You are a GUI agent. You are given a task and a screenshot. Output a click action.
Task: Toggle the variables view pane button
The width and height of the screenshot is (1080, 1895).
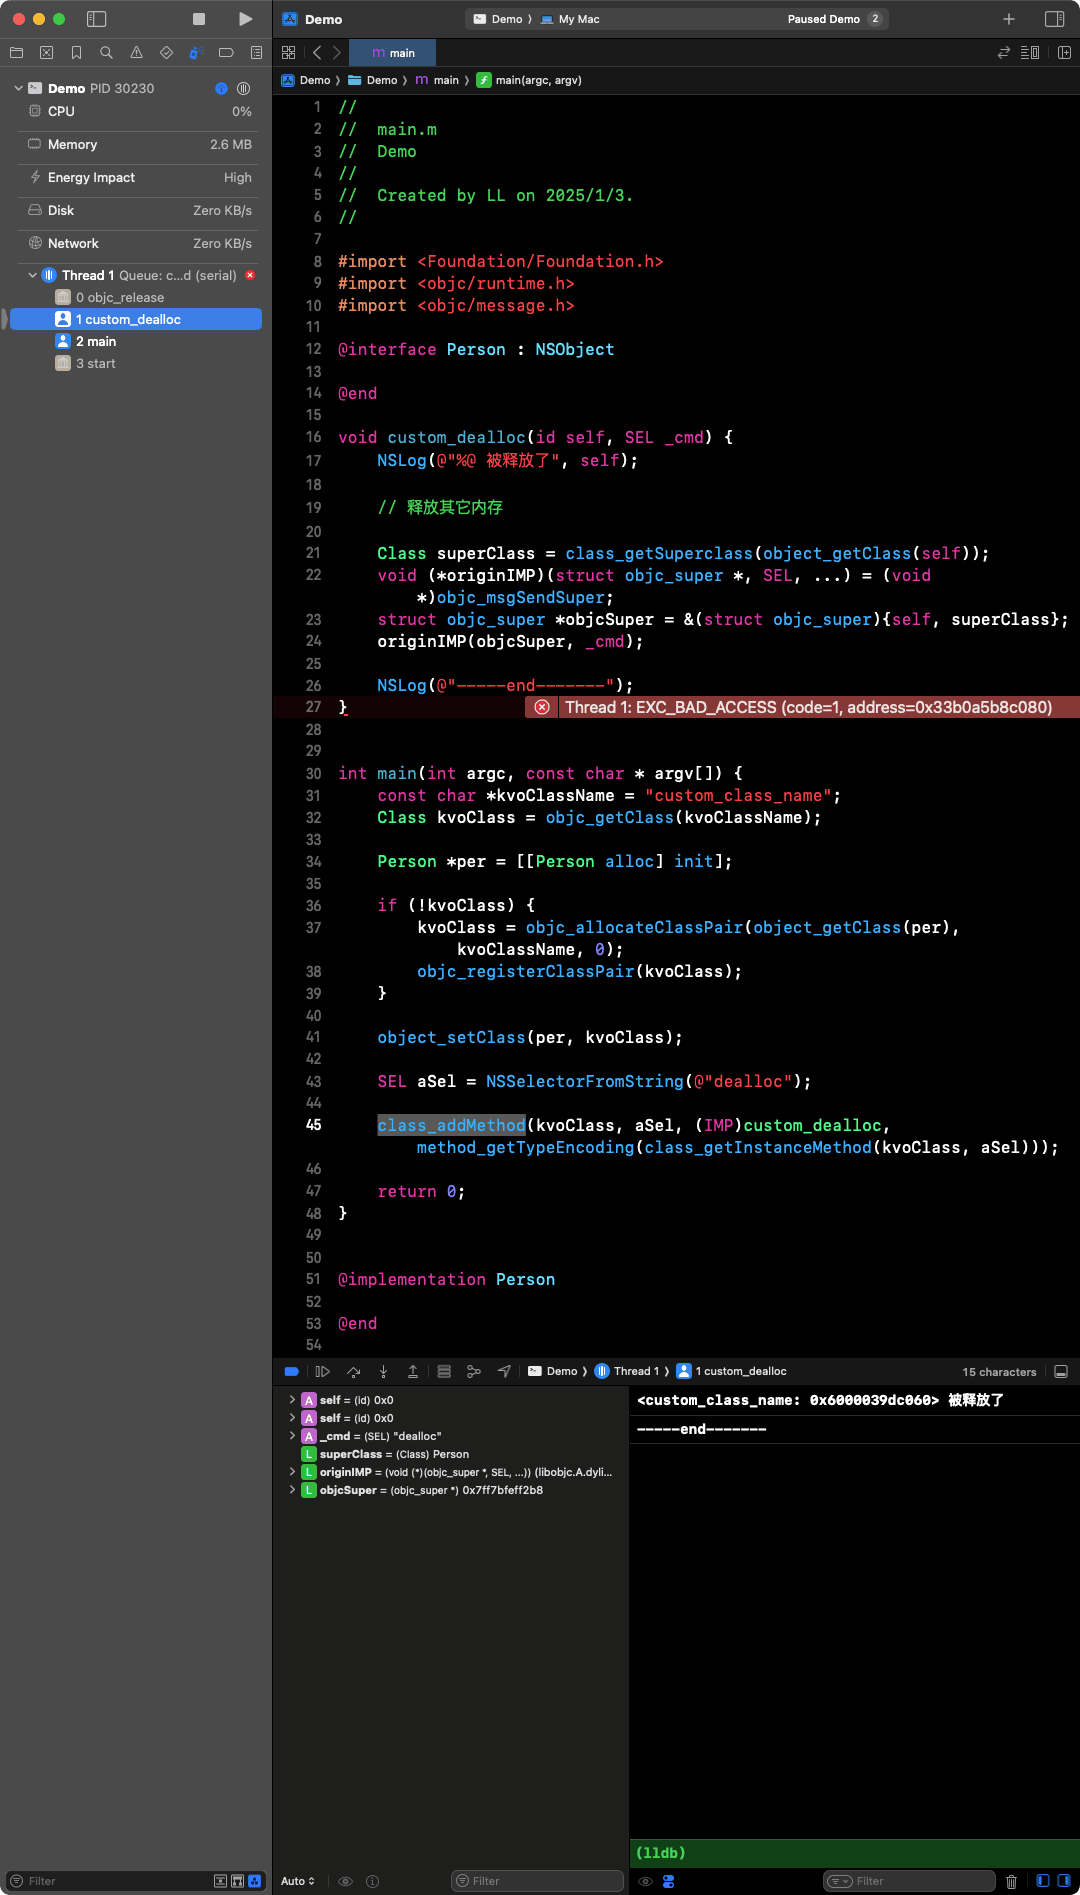[1042, 1881]
